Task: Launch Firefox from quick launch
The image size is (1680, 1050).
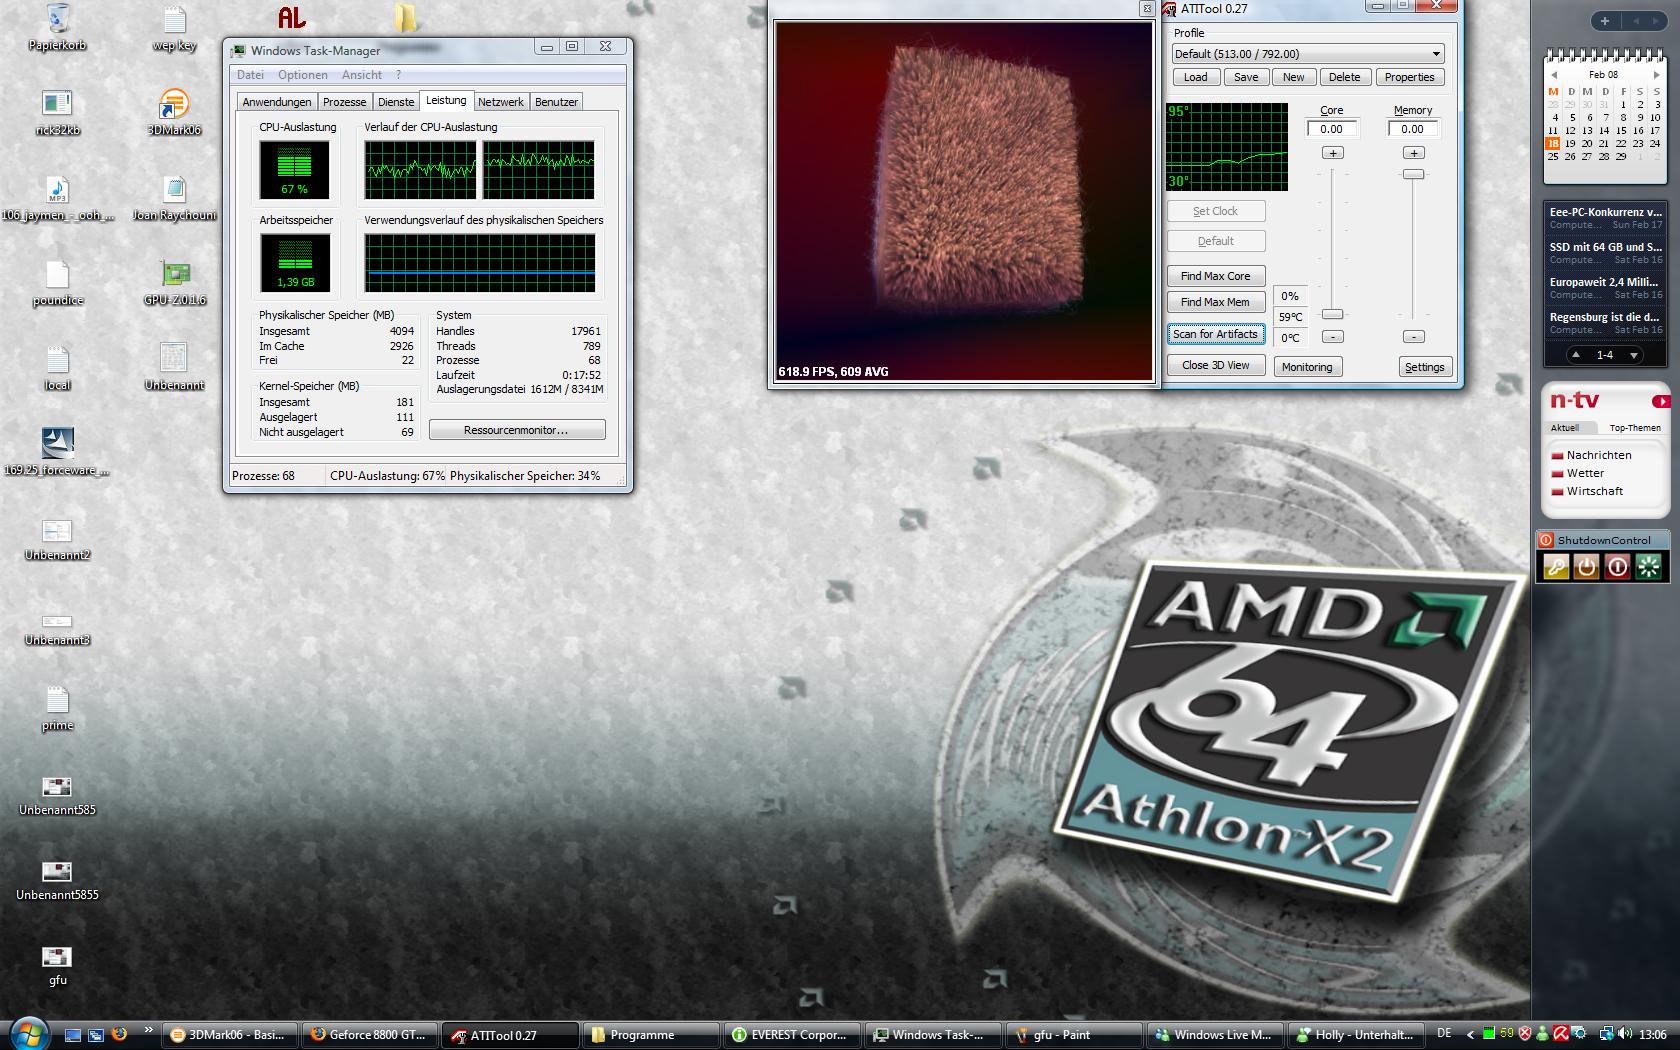Action: click(x=119, y=1034)
